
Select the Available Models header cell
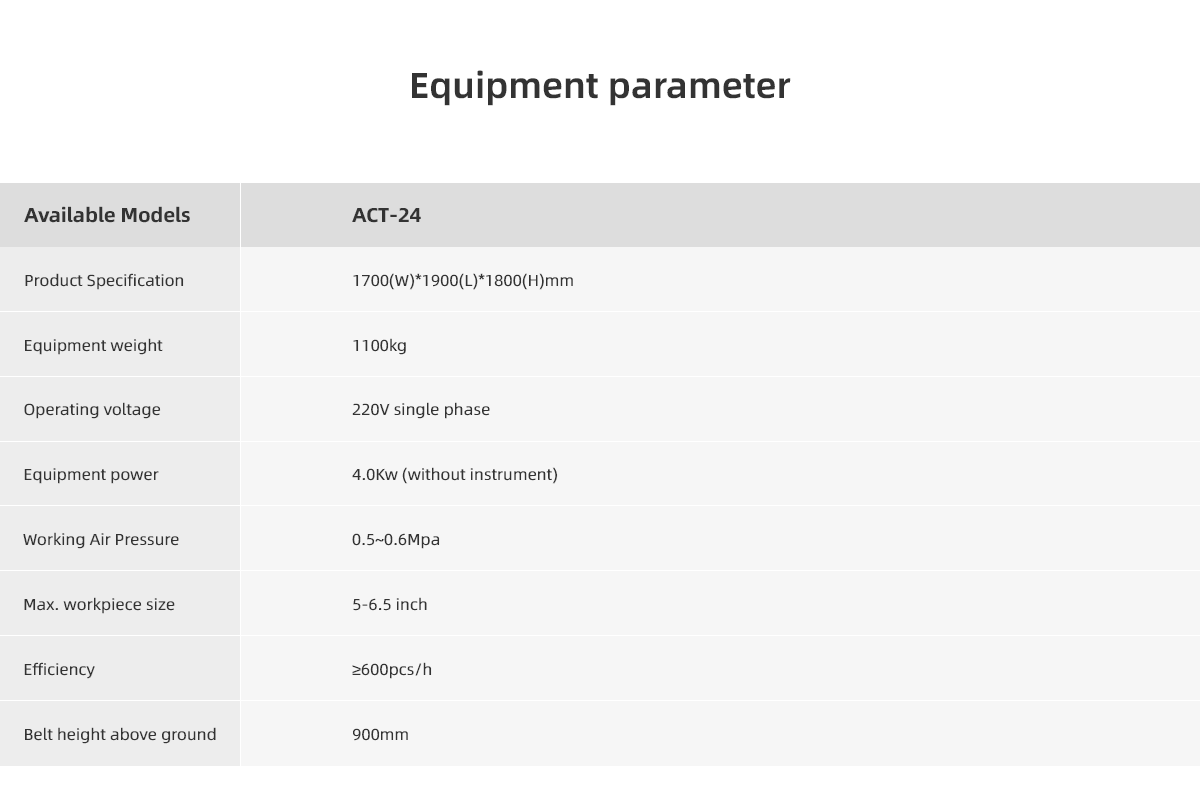[107, 215]
